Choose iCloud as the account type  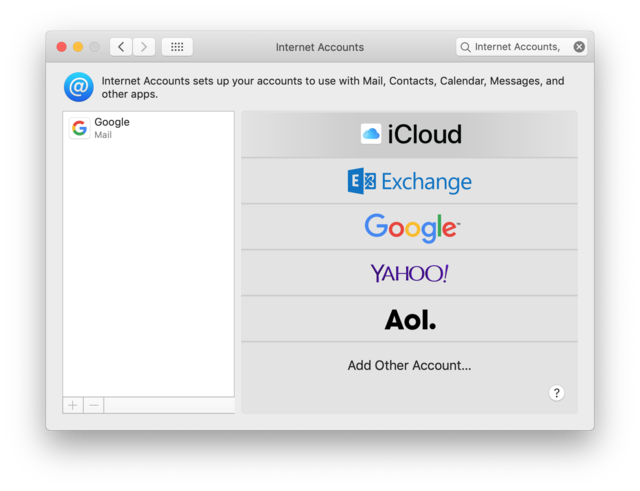pos(409,134)
